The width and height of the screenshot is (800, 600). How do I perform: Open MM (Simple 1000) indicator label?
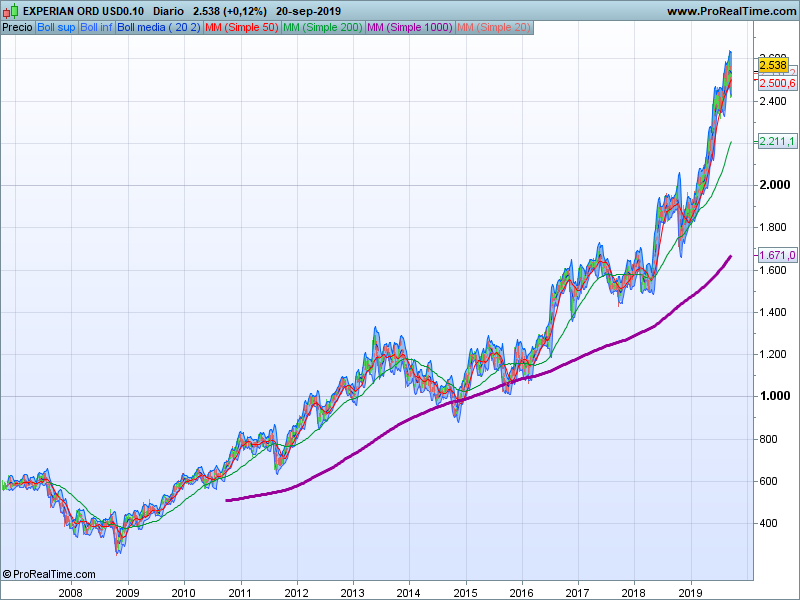pyautogui.click(x=410, y=28)
